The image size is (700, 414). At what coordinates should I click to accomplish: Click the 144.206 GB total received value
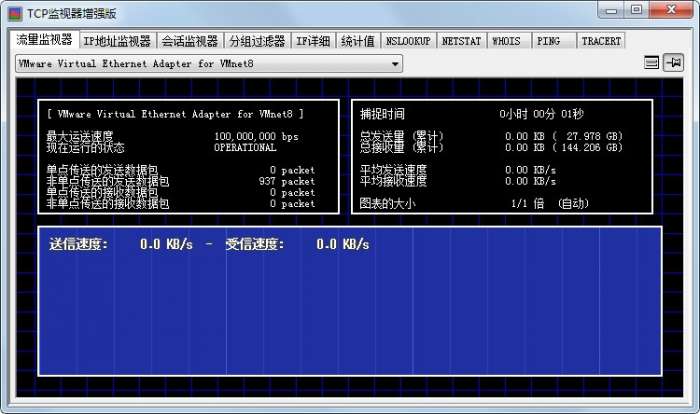pyautogui.click(x=592, y=147)
